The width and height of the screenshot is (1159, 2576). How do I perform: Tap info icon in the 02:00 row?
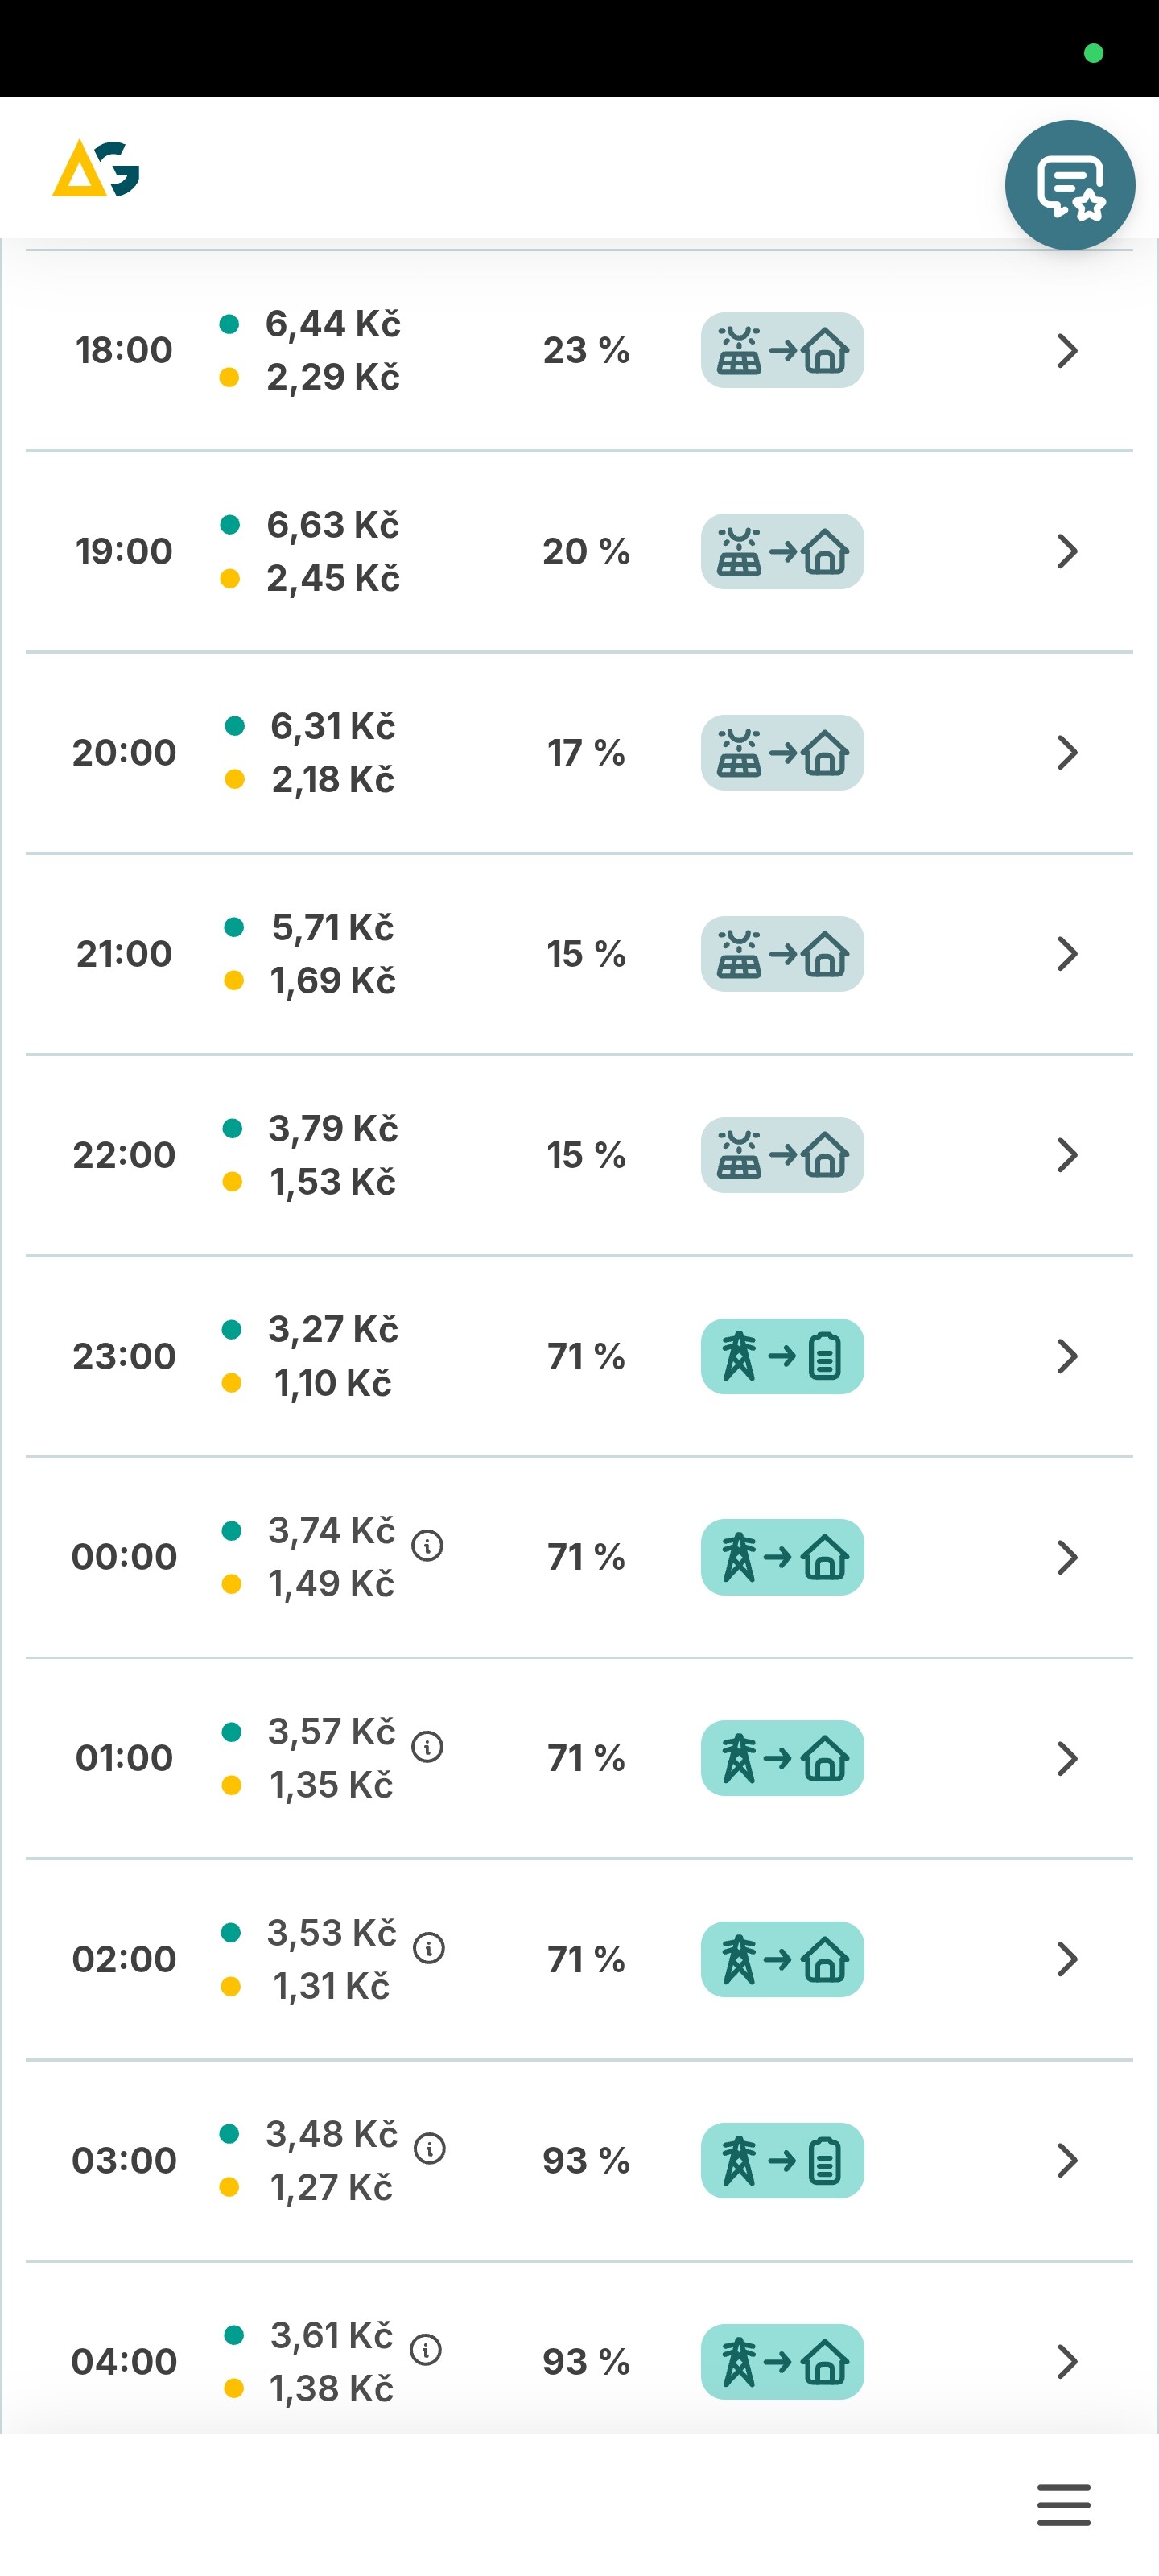click(x=429, y=1947)
